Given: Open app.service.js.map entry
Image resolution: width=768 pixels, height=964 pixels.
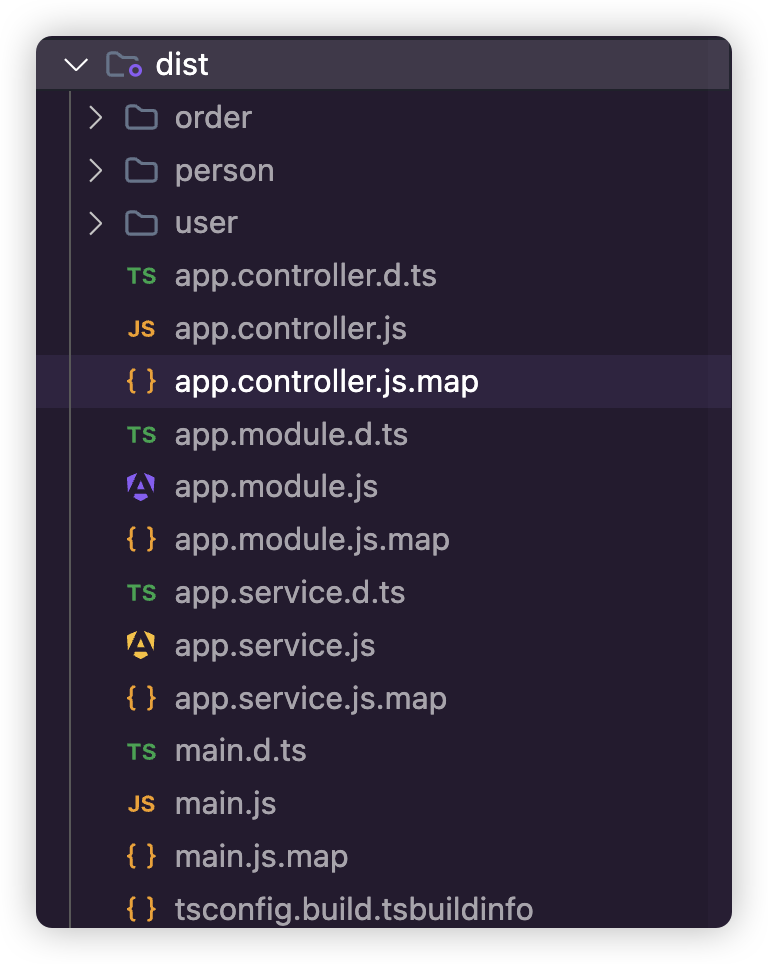Looking at the screenshot, I should coord(310,698).
